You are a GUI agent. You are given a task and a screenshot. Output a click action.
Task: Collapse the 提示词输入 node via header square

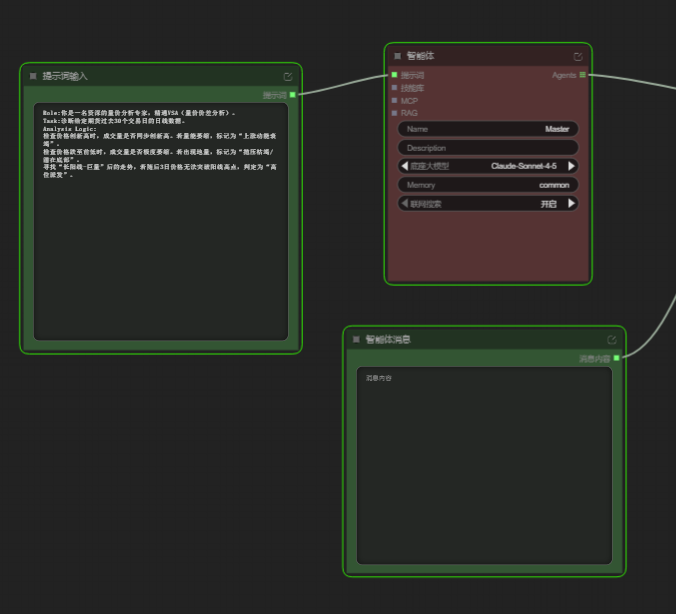(33, 76)
